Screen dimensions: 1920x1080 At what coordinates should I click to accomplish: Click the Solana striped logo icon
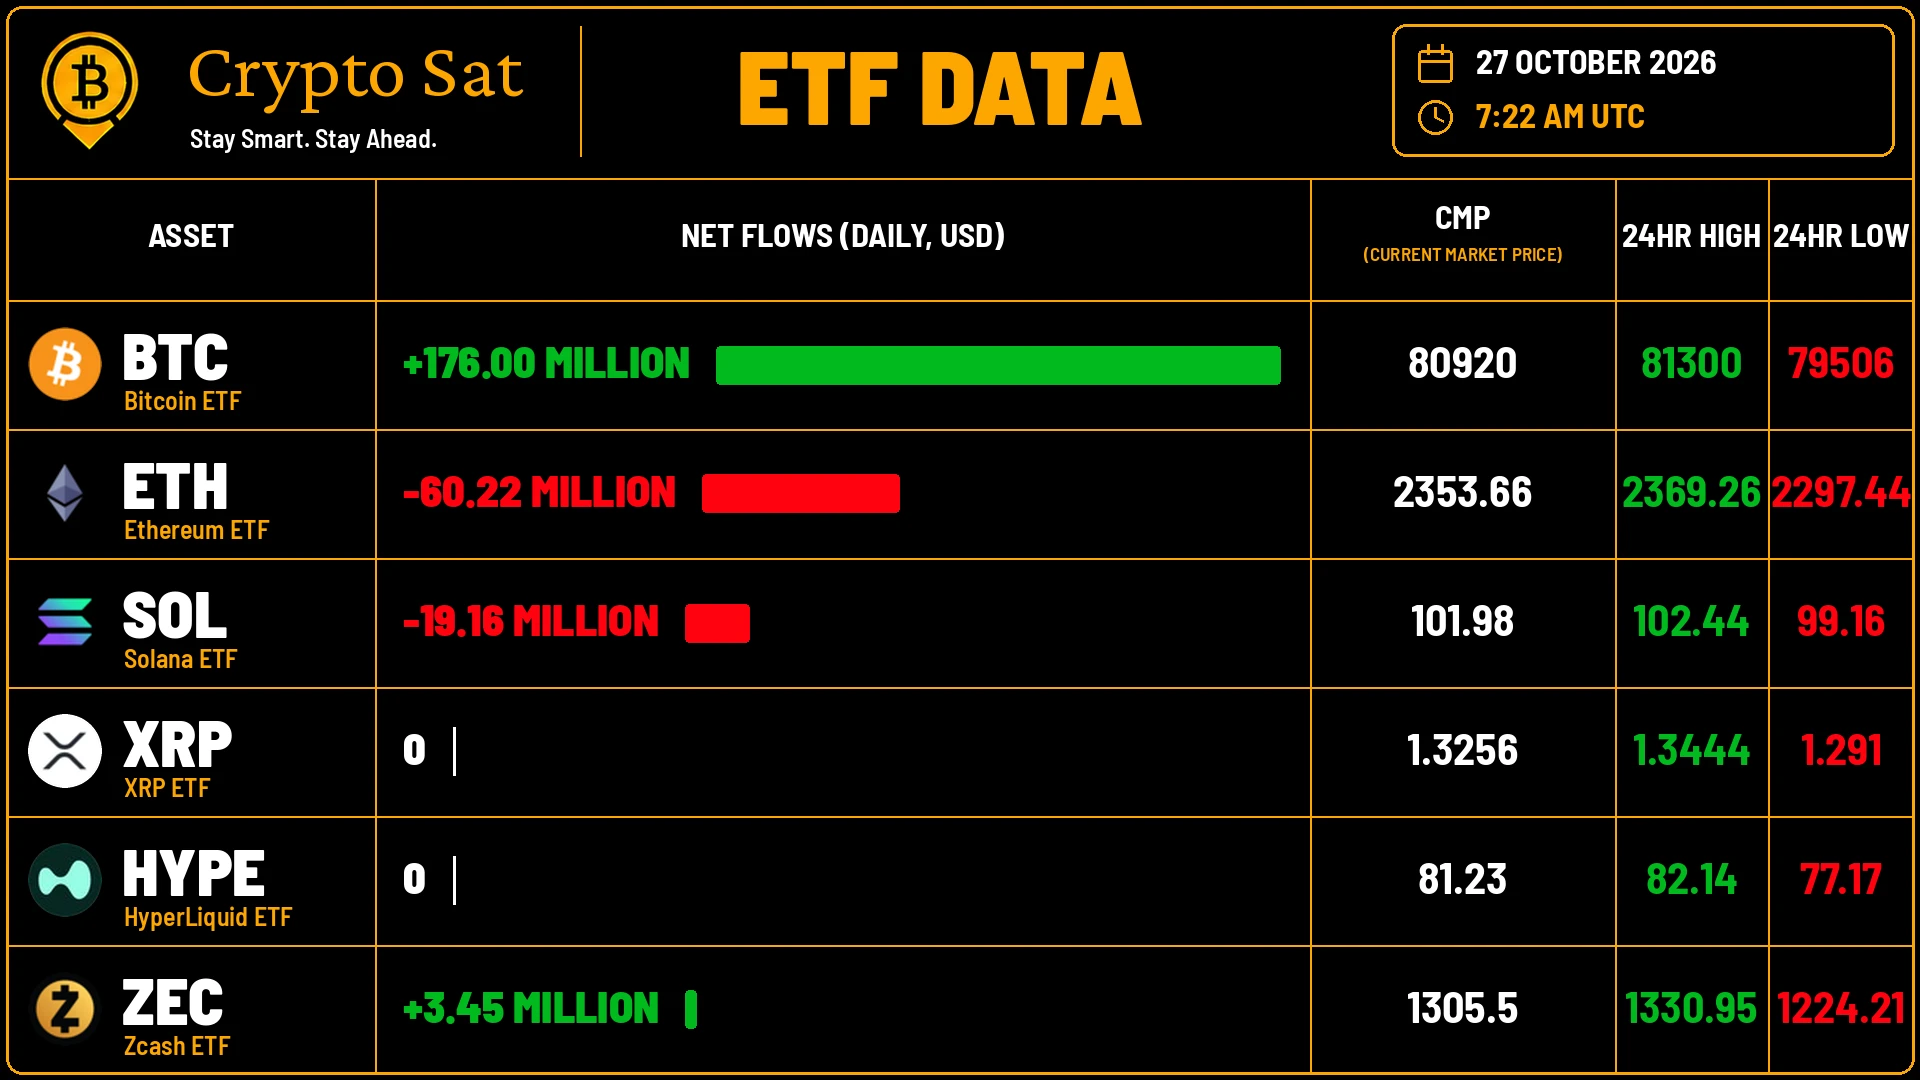click(65, 622)
